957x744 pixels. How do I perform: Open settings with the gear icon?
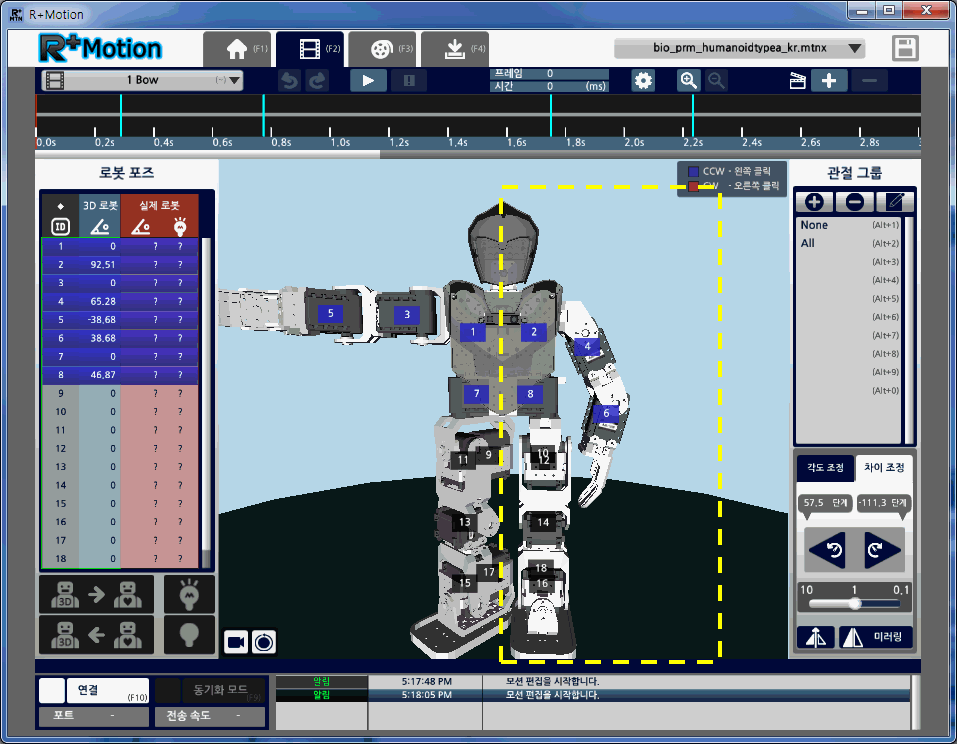(643, 81)
